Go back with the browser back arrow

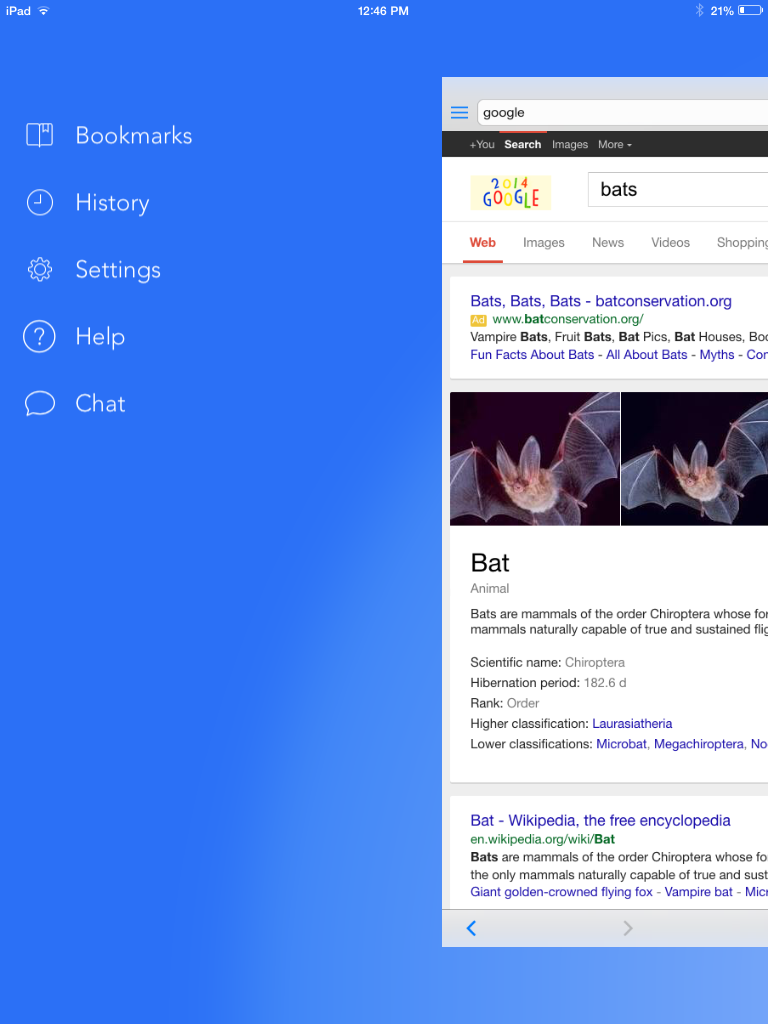click(x=471, y=928)
